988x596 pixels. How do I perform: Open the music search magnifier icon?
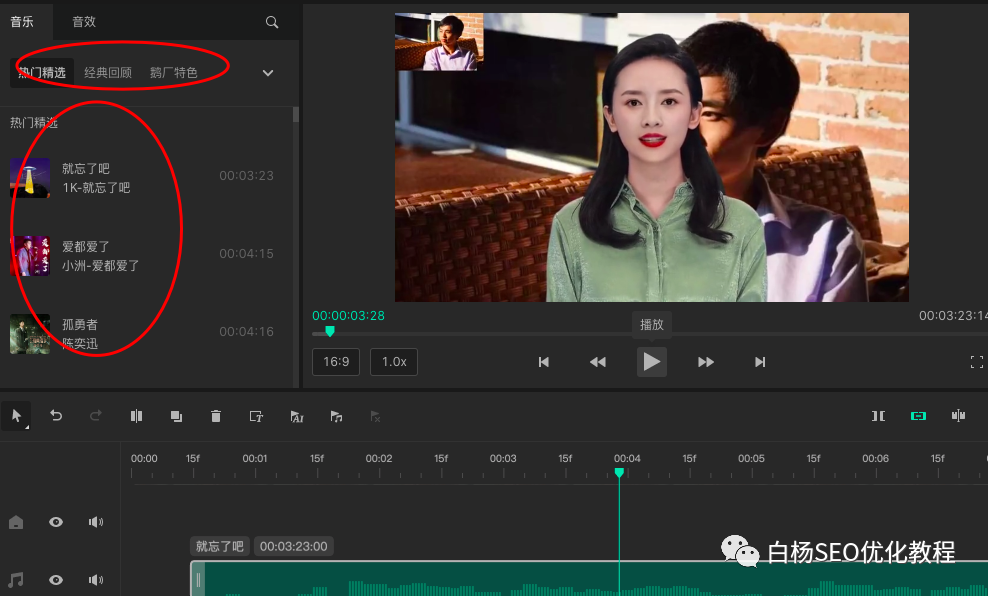[x=272, y=22]
